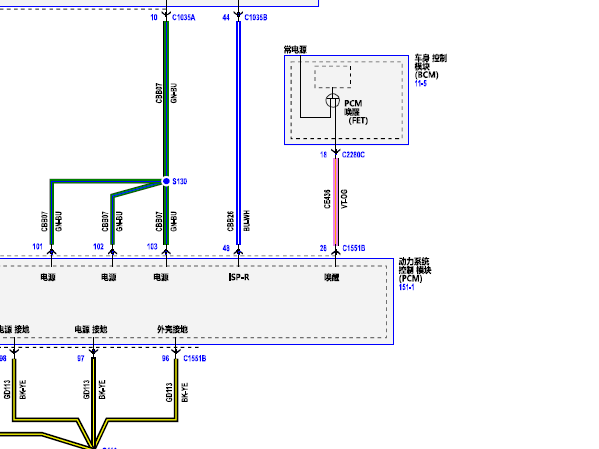Viewport: 599px width, 449px height.
Task: Select pin number 48 below CBB26
Action: tap(226, 248)
